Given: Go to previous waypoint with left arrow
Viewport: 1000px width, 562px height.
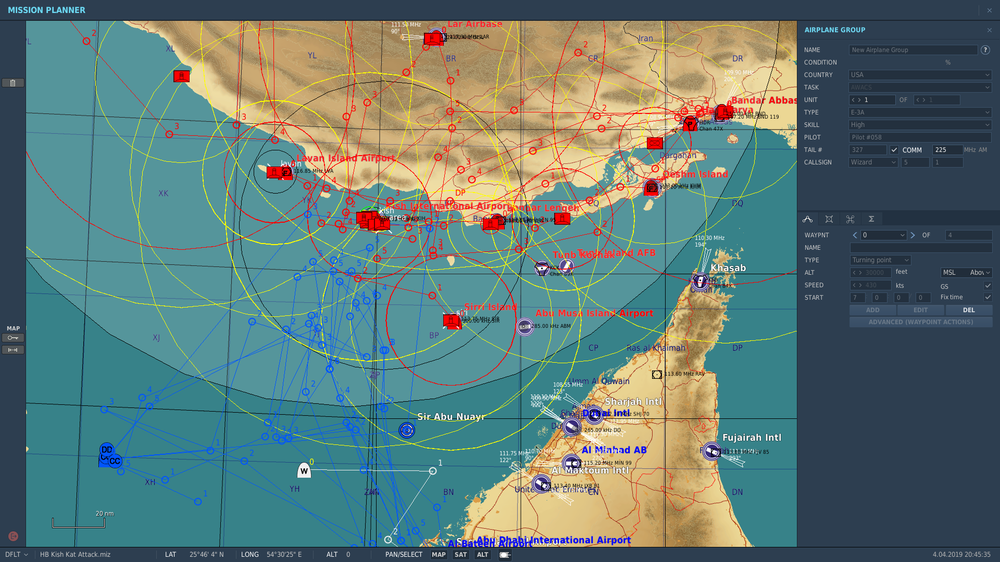Looking at the screenshot, I should [x=855, y=235].
